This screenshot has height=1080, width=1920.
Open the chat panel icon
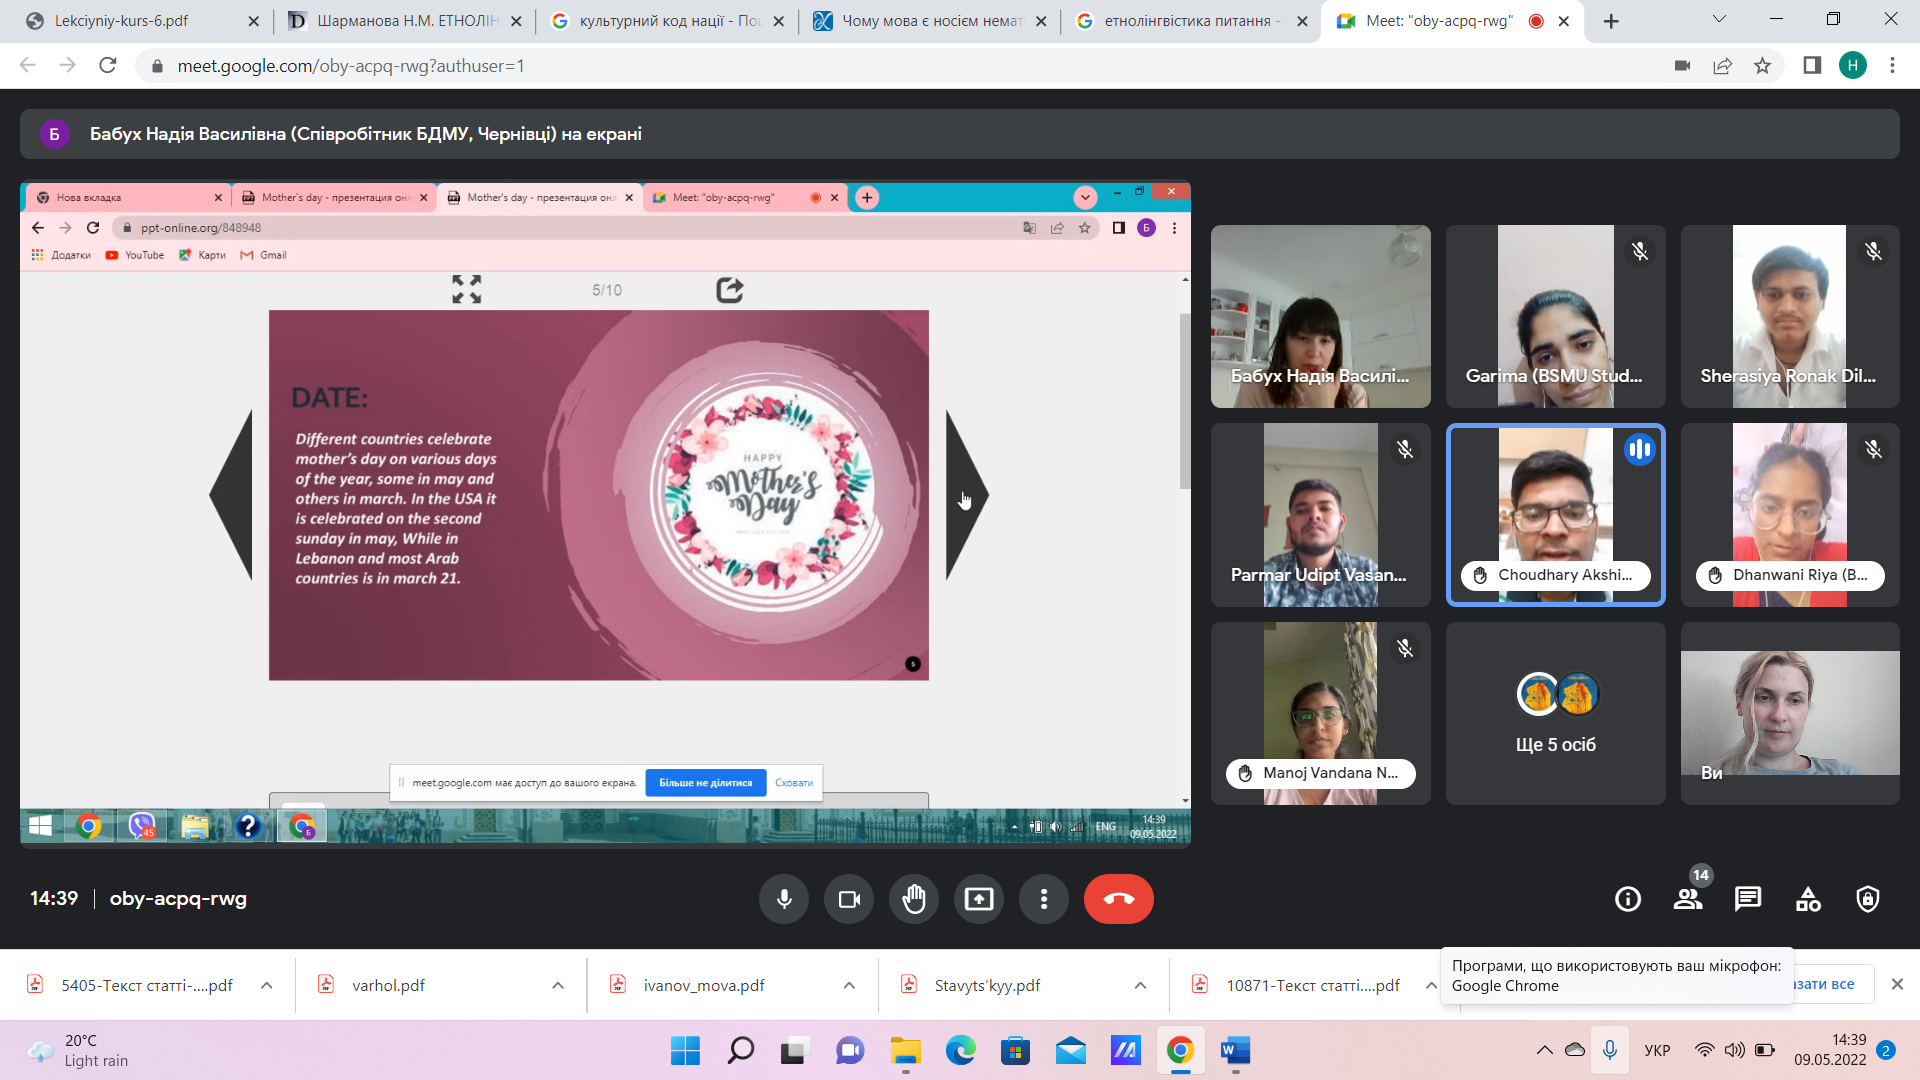(1747, 899)
